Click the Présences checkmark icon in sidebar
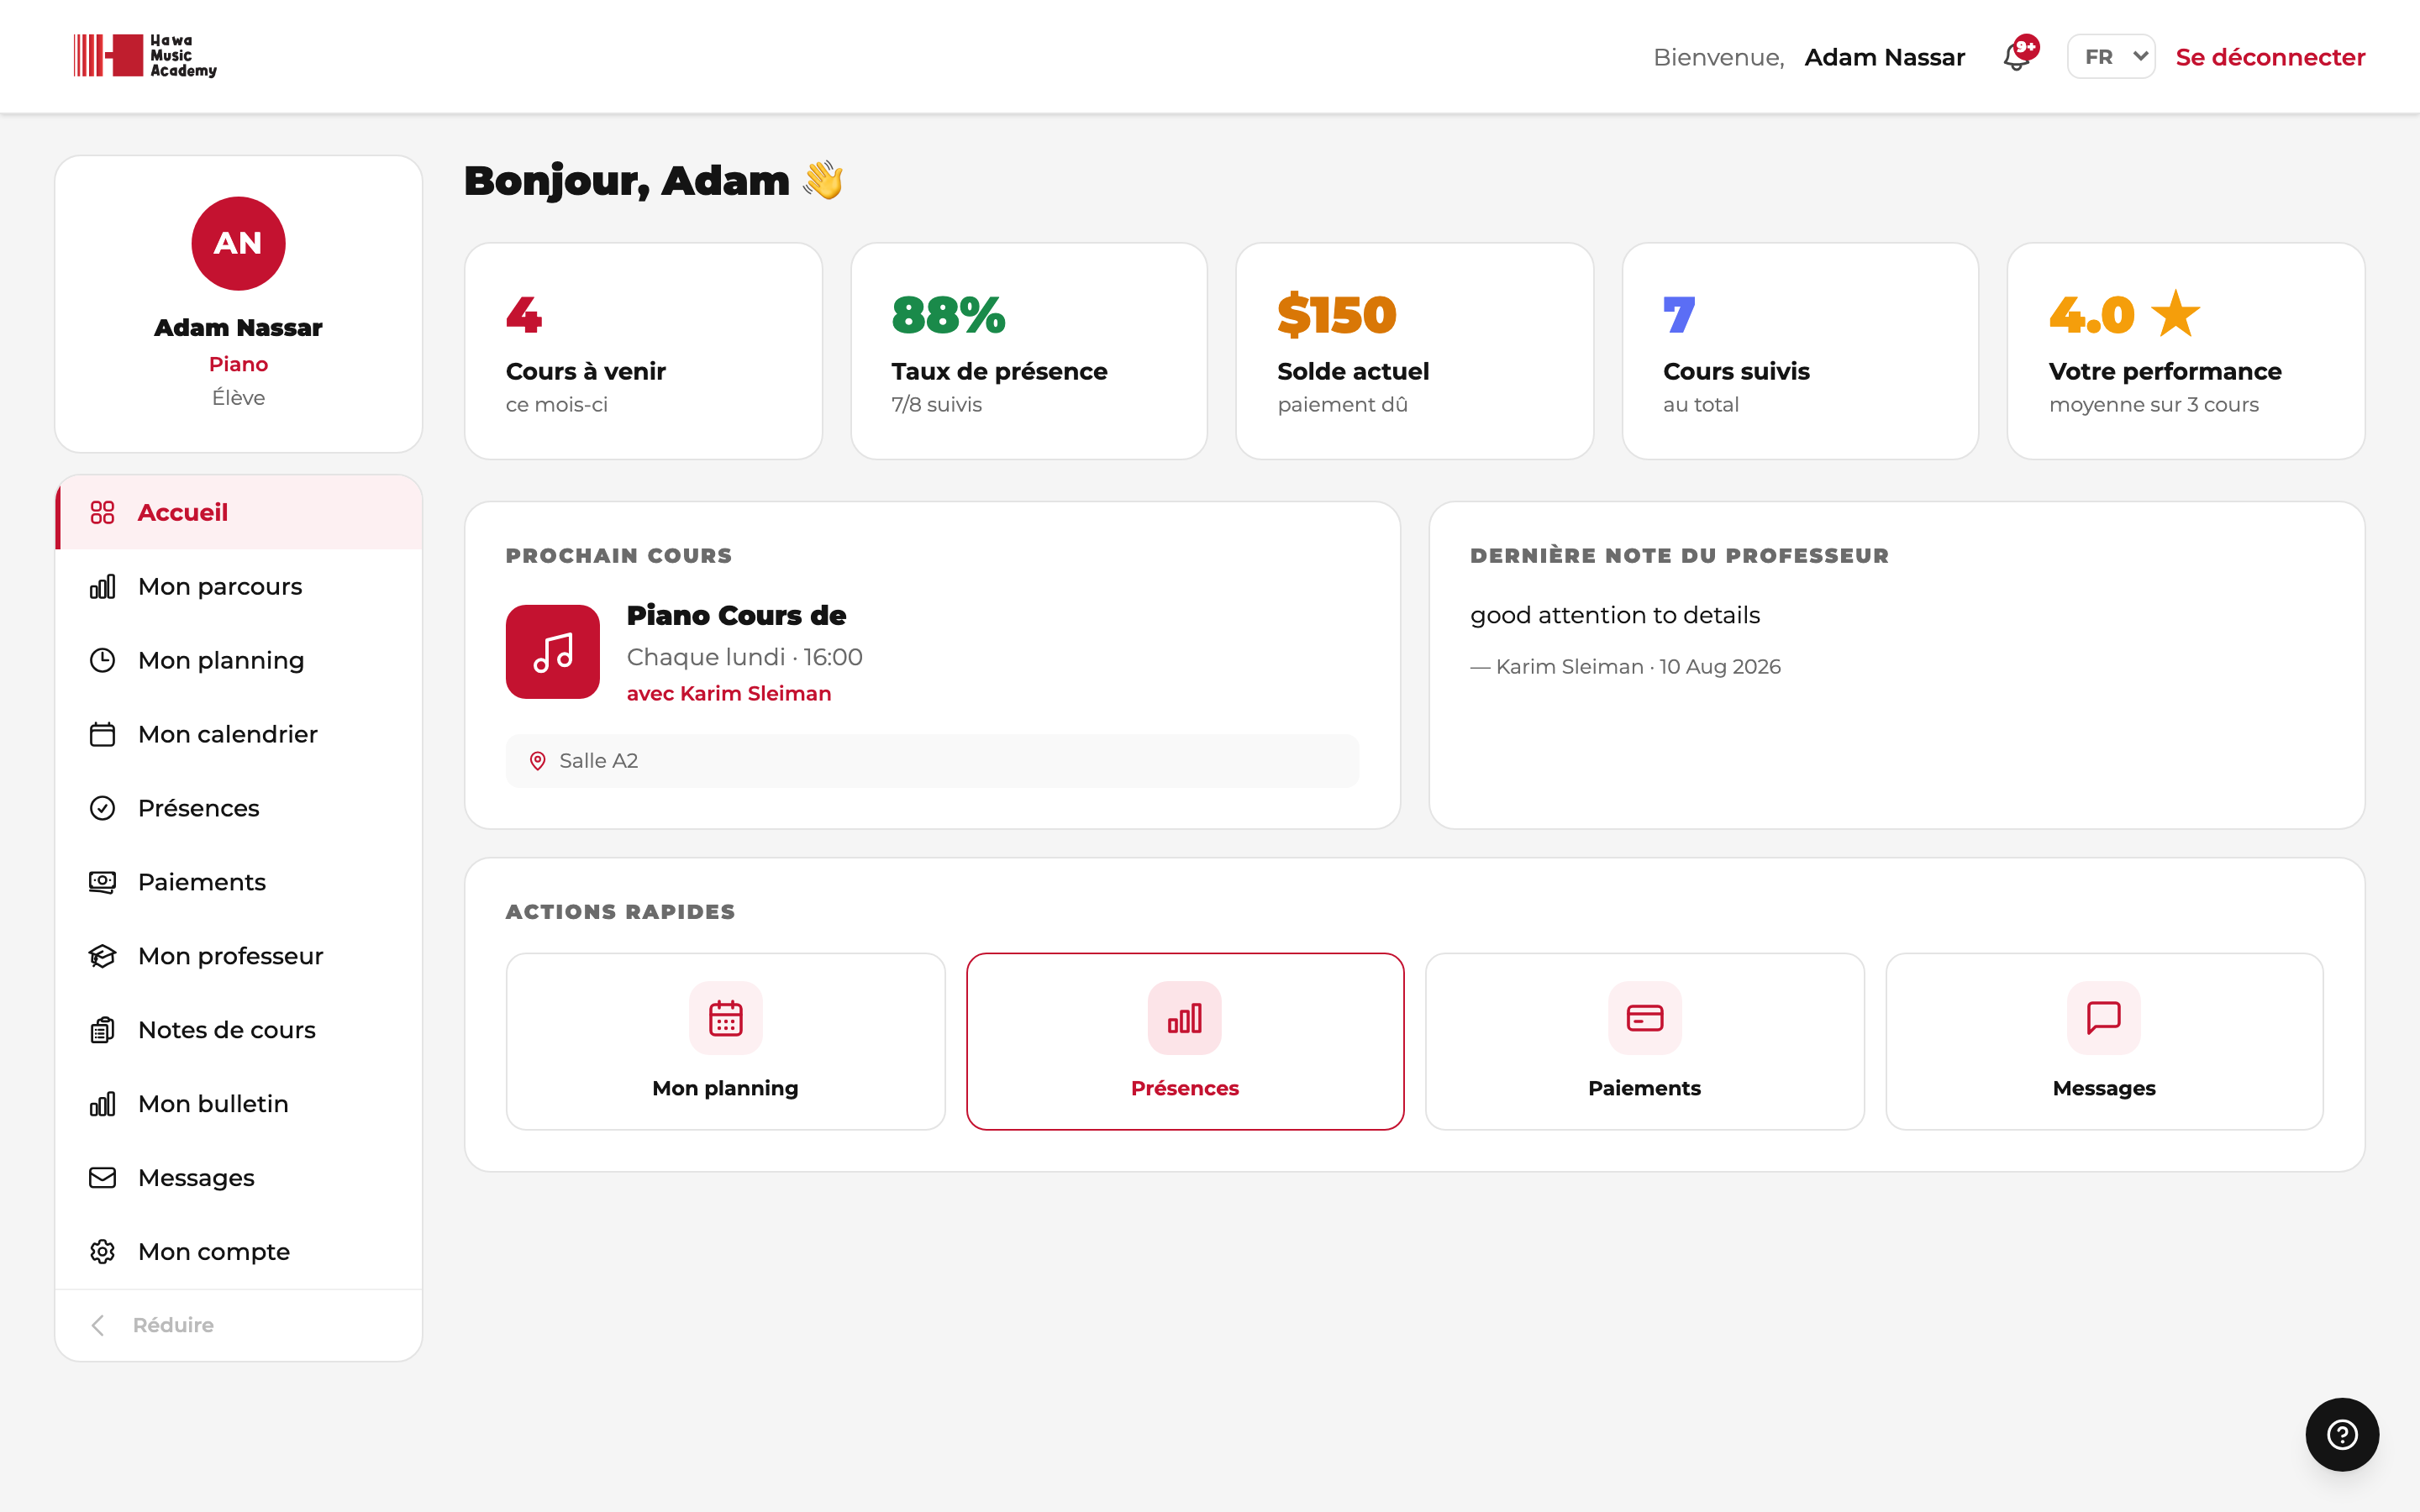The image size is (2420, 1512). [x=102, y=808]
